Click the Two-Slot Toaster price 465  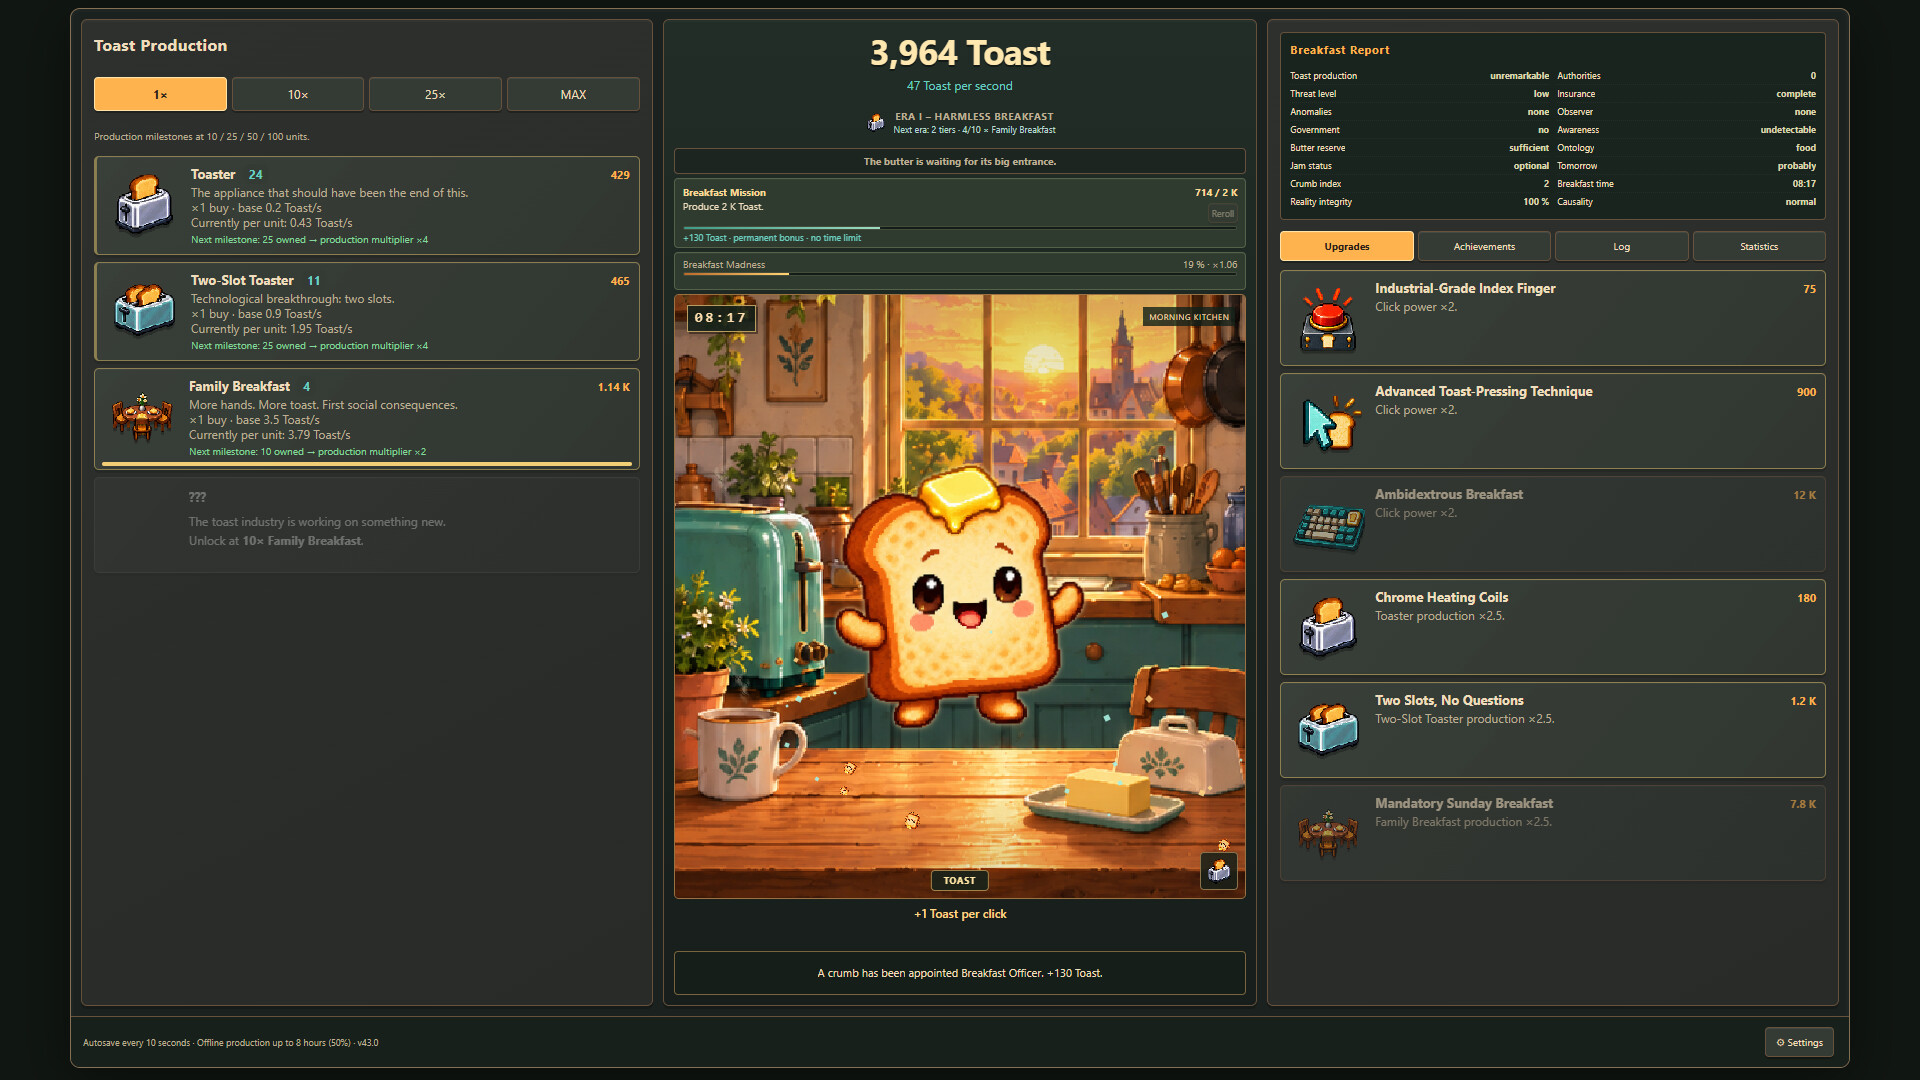coord(620,281)
